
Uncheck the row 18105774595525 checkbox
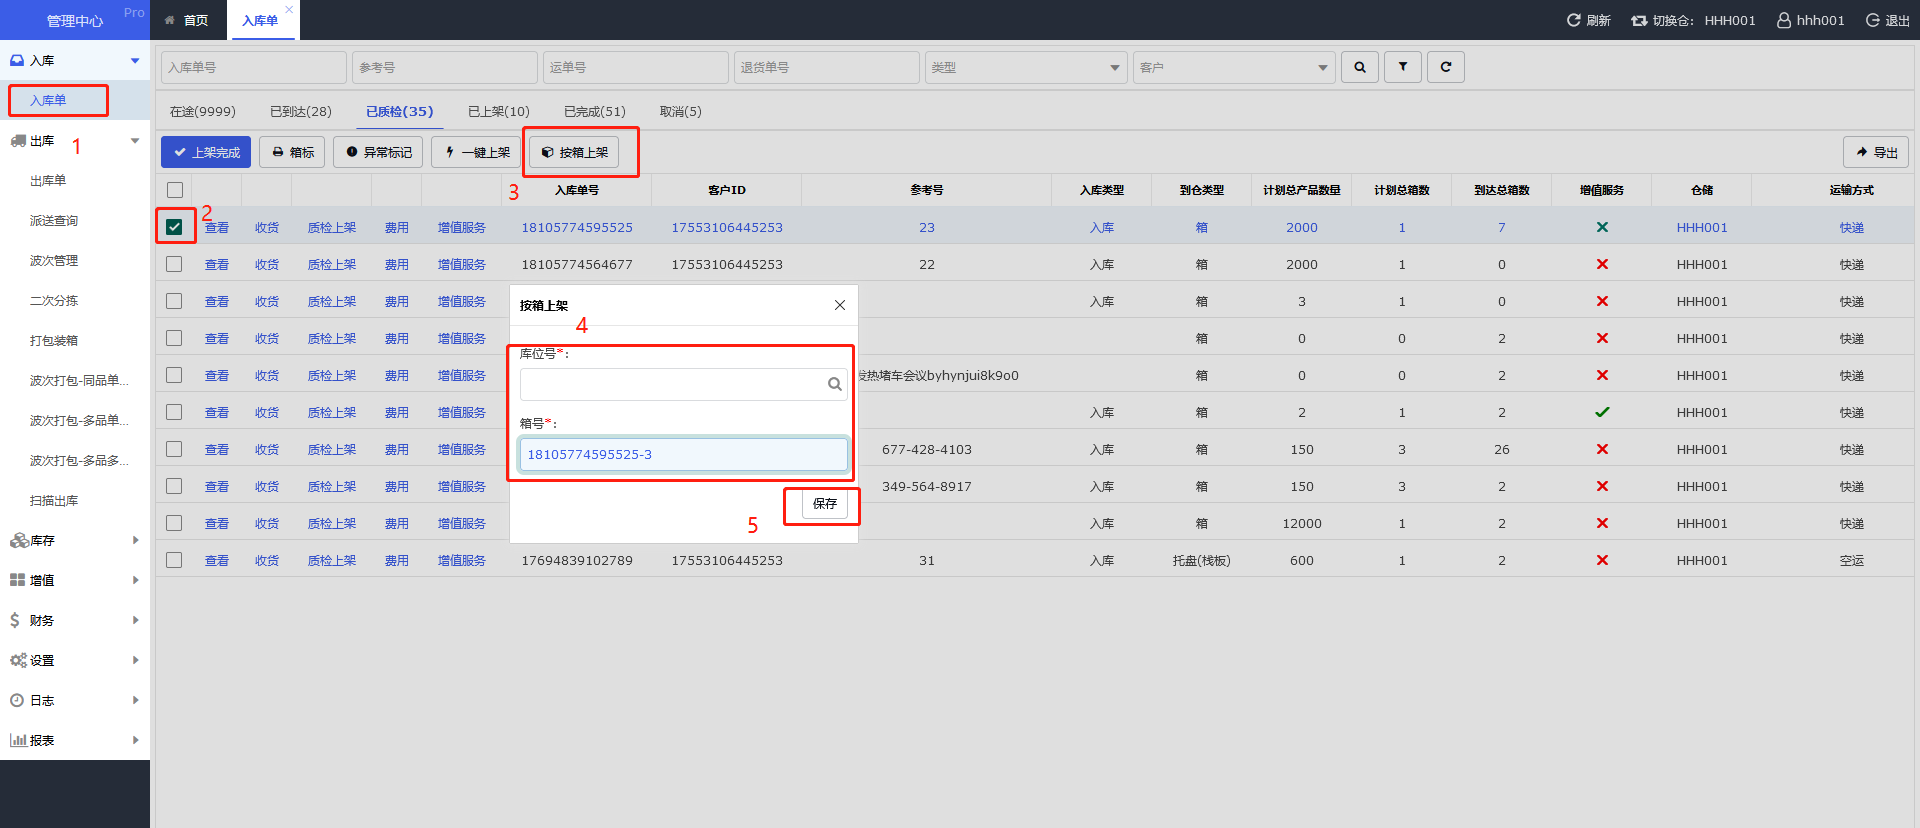click(x=174, y=227)
